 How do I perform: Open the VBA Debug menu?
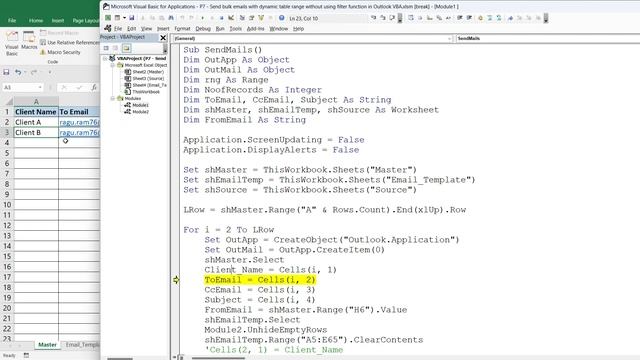[x=203, y=29]
